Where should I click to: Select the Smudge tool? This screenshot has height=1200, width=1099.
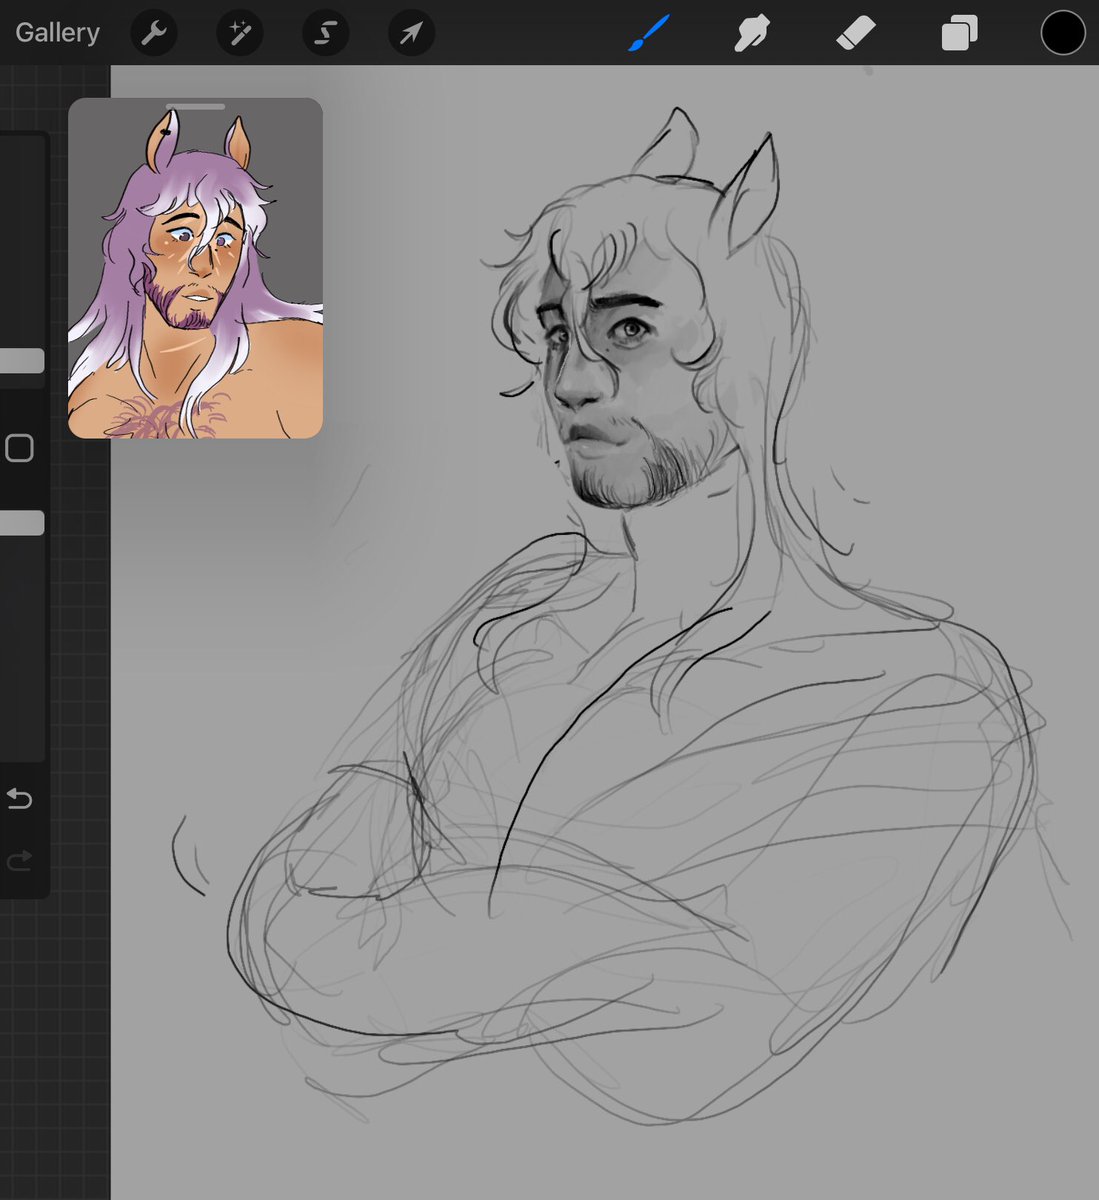[751, 34]
